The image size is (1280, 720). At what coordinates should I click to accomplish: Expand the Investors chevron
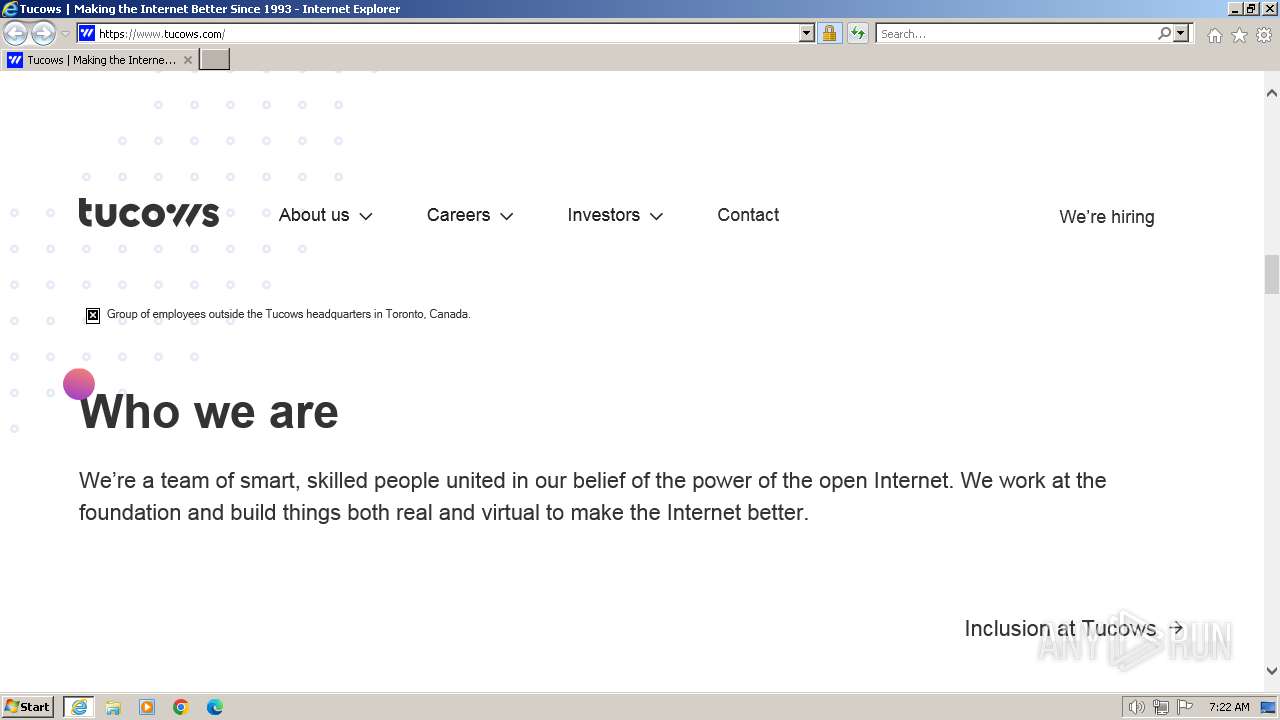point(656,216)
